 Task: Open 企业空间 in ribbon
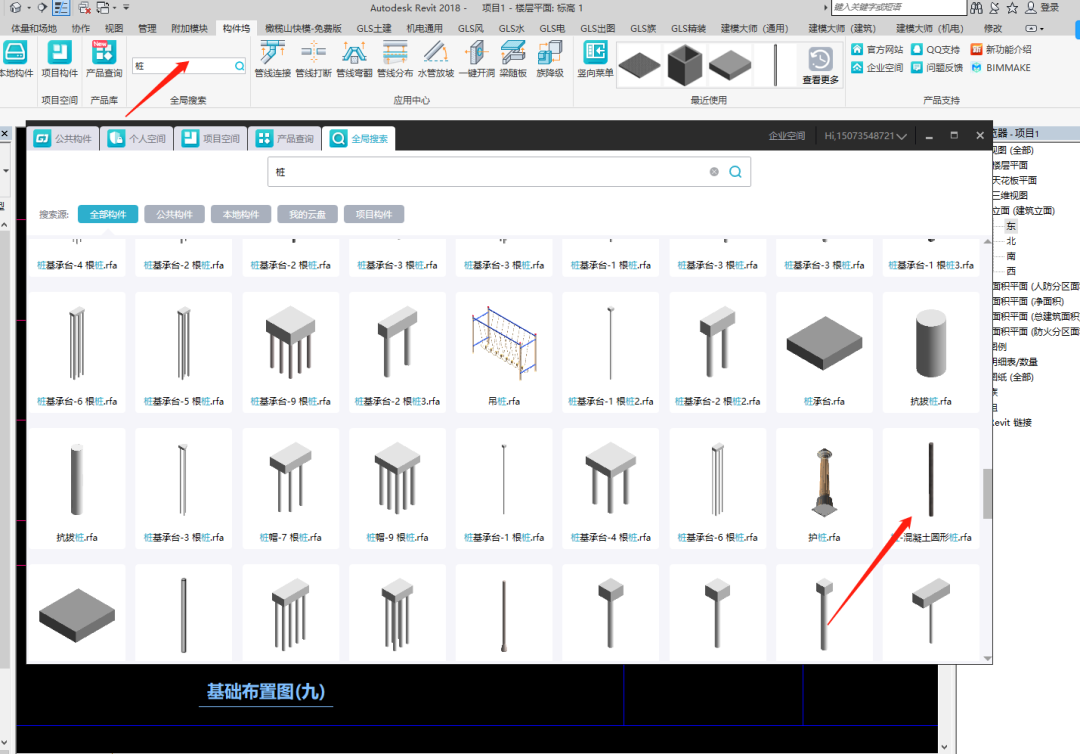coord(877,67)
